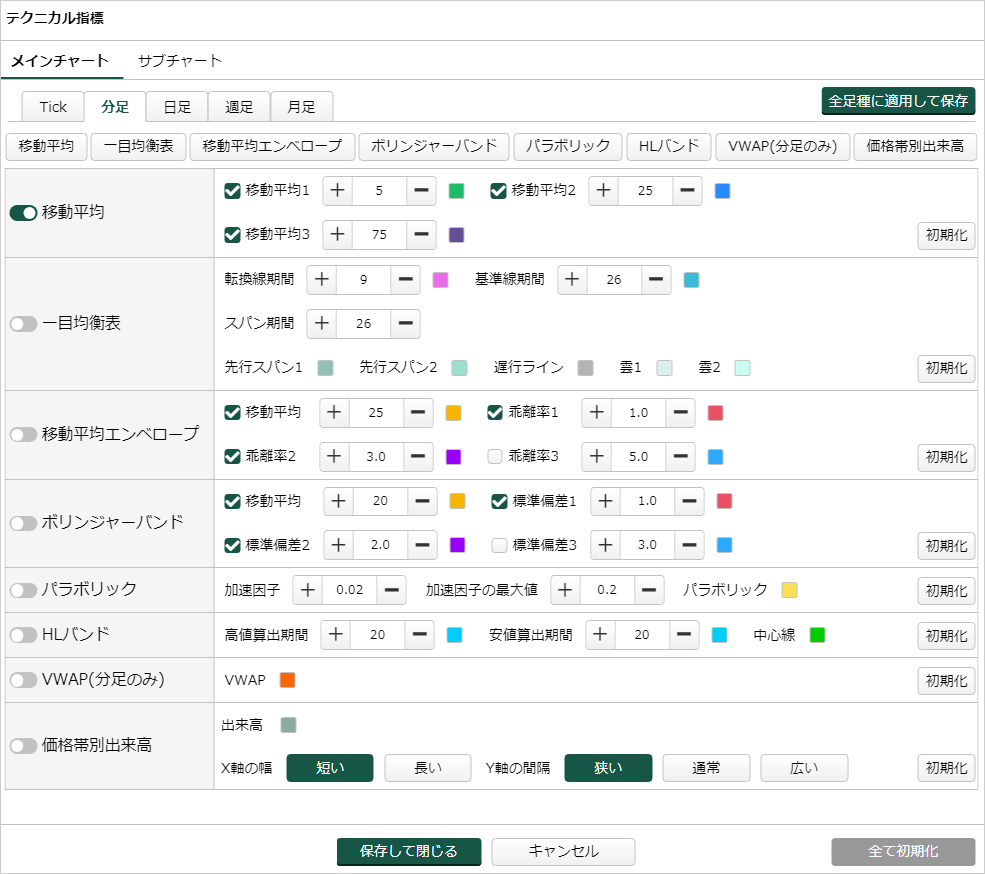Screen dimensions: 985x874
Task: Increase 加速因子 with plus button
Action: pos(308,590)
